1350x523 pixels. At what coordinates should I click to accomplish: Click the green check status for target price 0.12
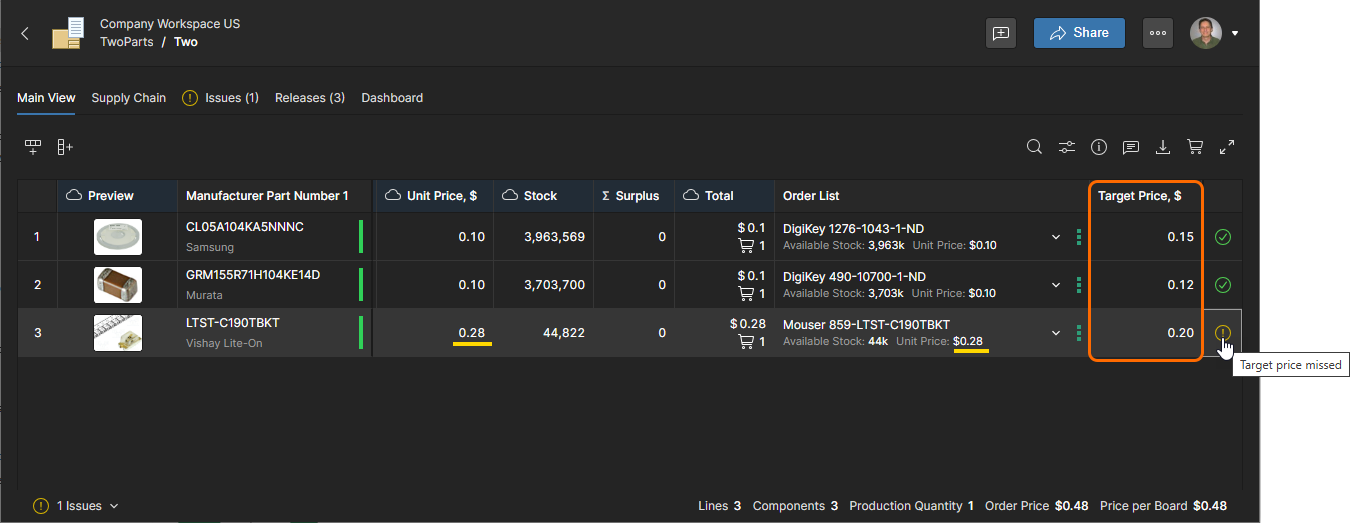pyautogui.click(x=1222, y=285)
